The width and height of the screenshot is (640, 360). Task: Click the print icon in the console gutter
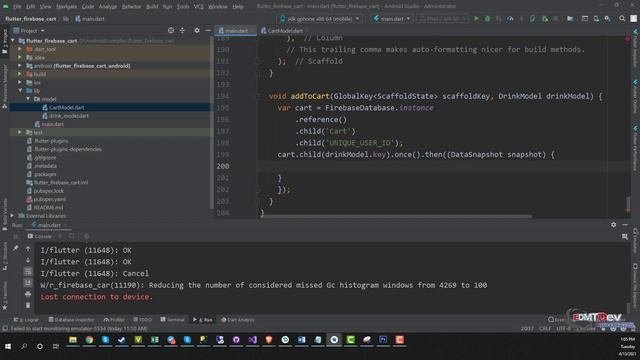pyautogui.click(x=28, y=294)
